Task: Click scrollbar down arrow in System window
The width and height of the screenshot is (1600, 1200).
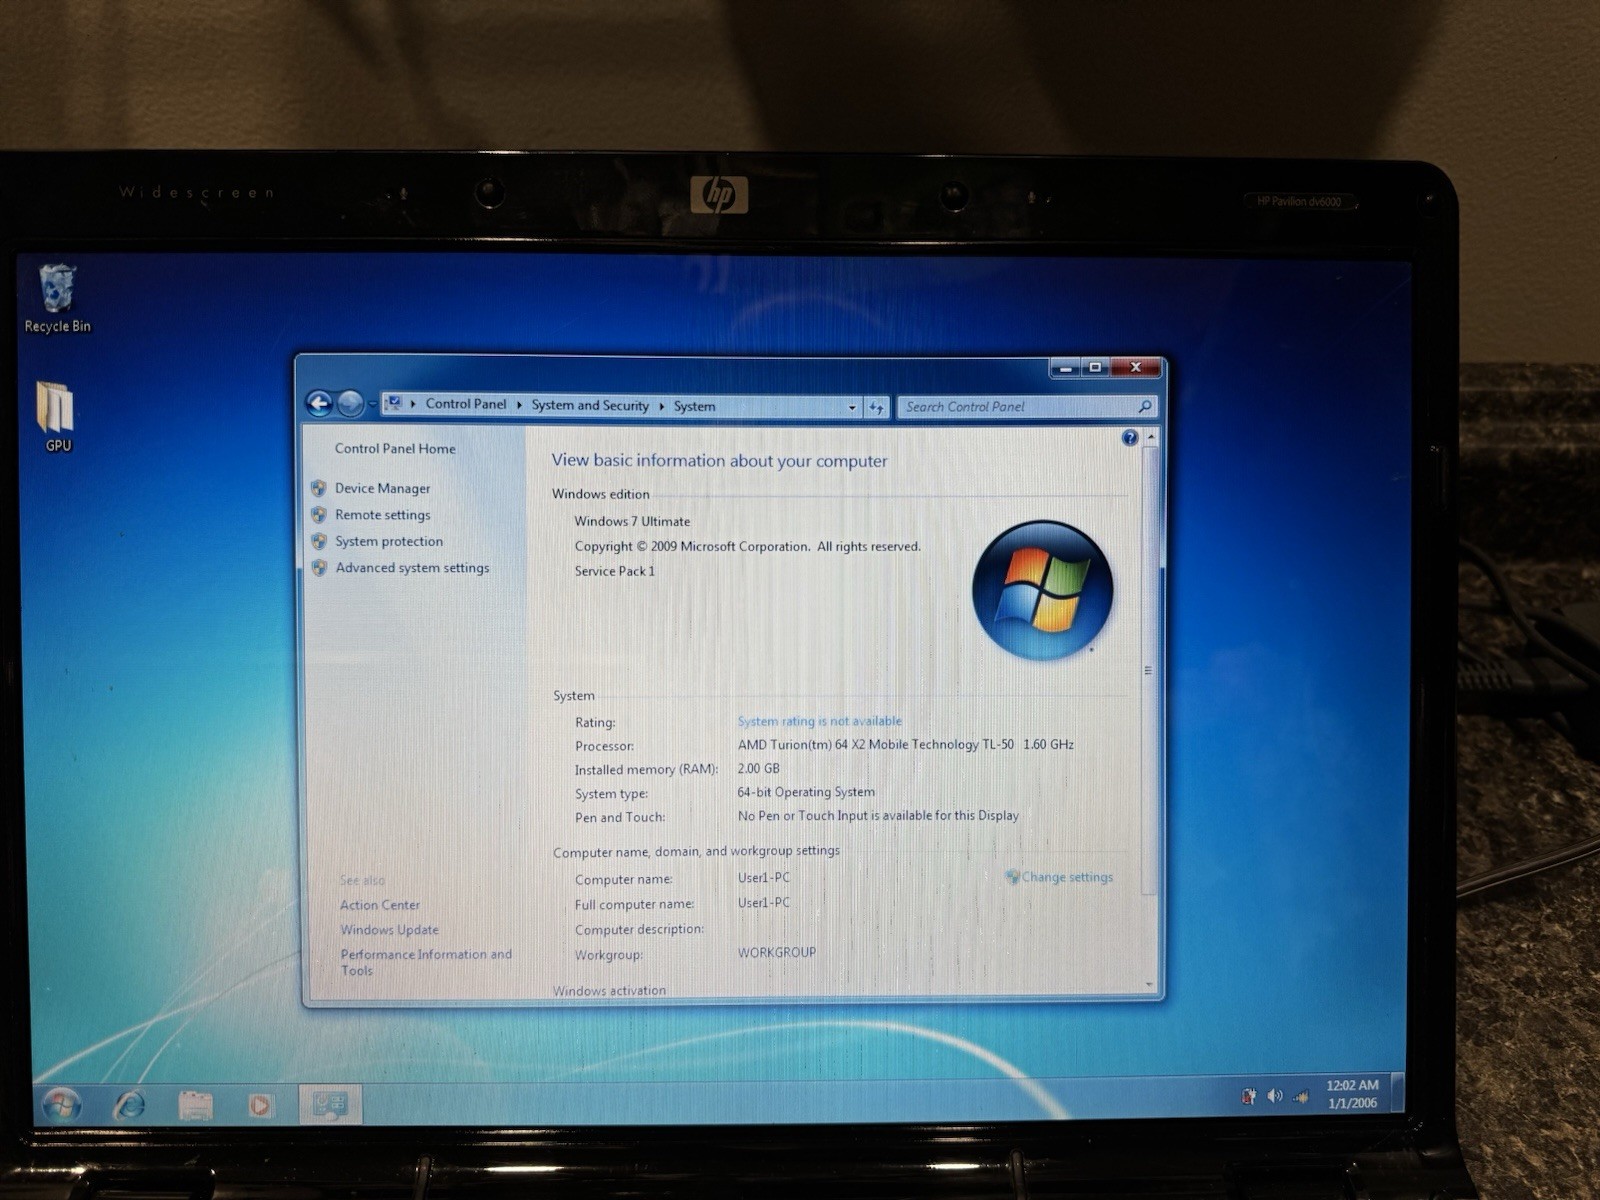Action: (x=1149, y=985)
